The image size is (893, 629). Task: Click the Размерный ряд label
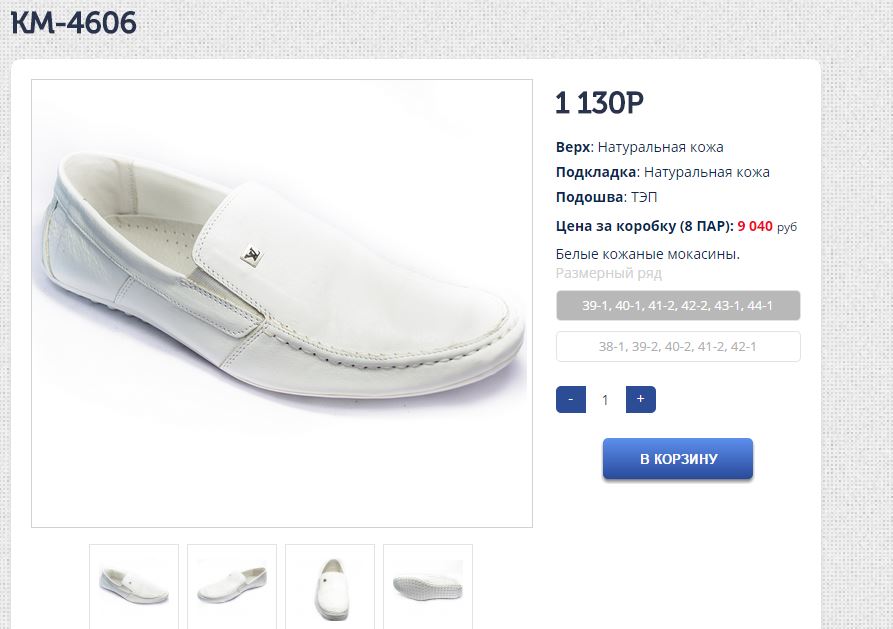pos(608,273)
